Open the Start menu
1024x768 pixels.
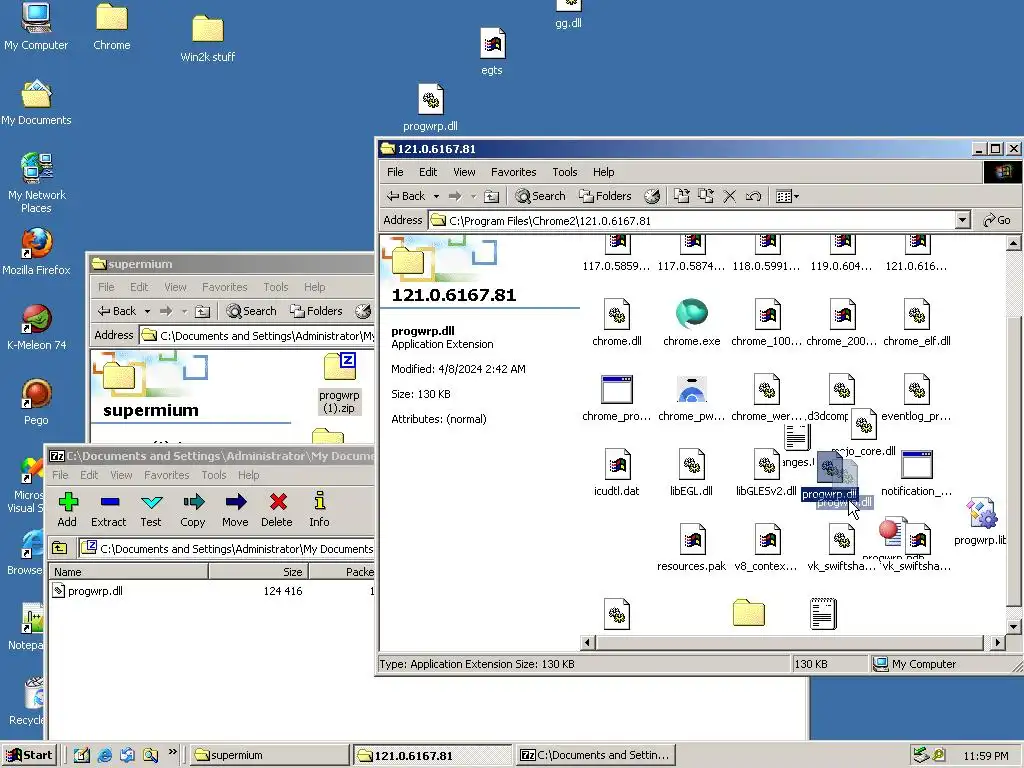click(29, 755)
